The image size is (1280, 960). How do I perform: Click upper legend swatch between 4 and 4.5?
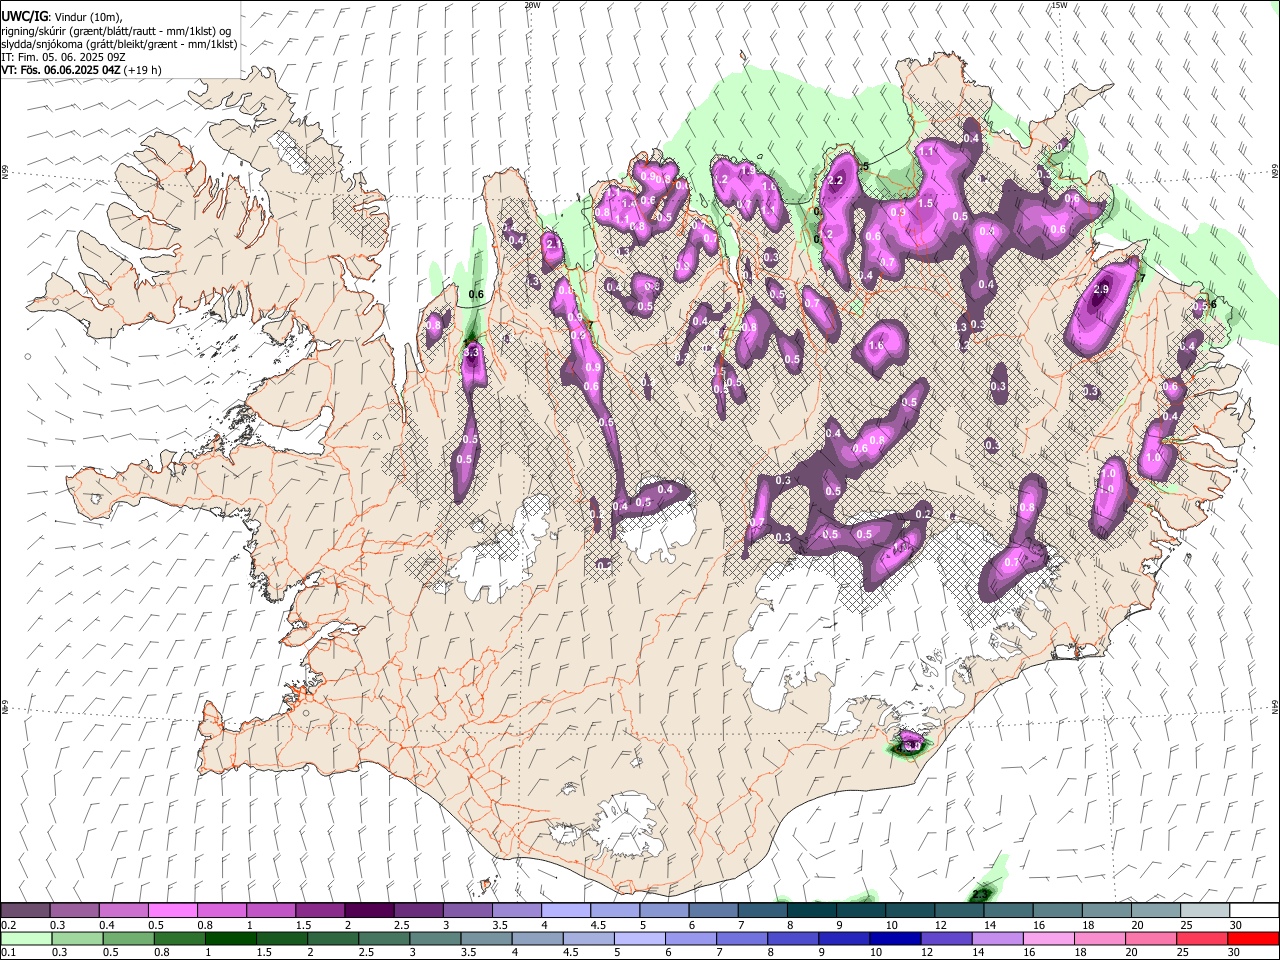pyautogui.click(x=565, y=910)
